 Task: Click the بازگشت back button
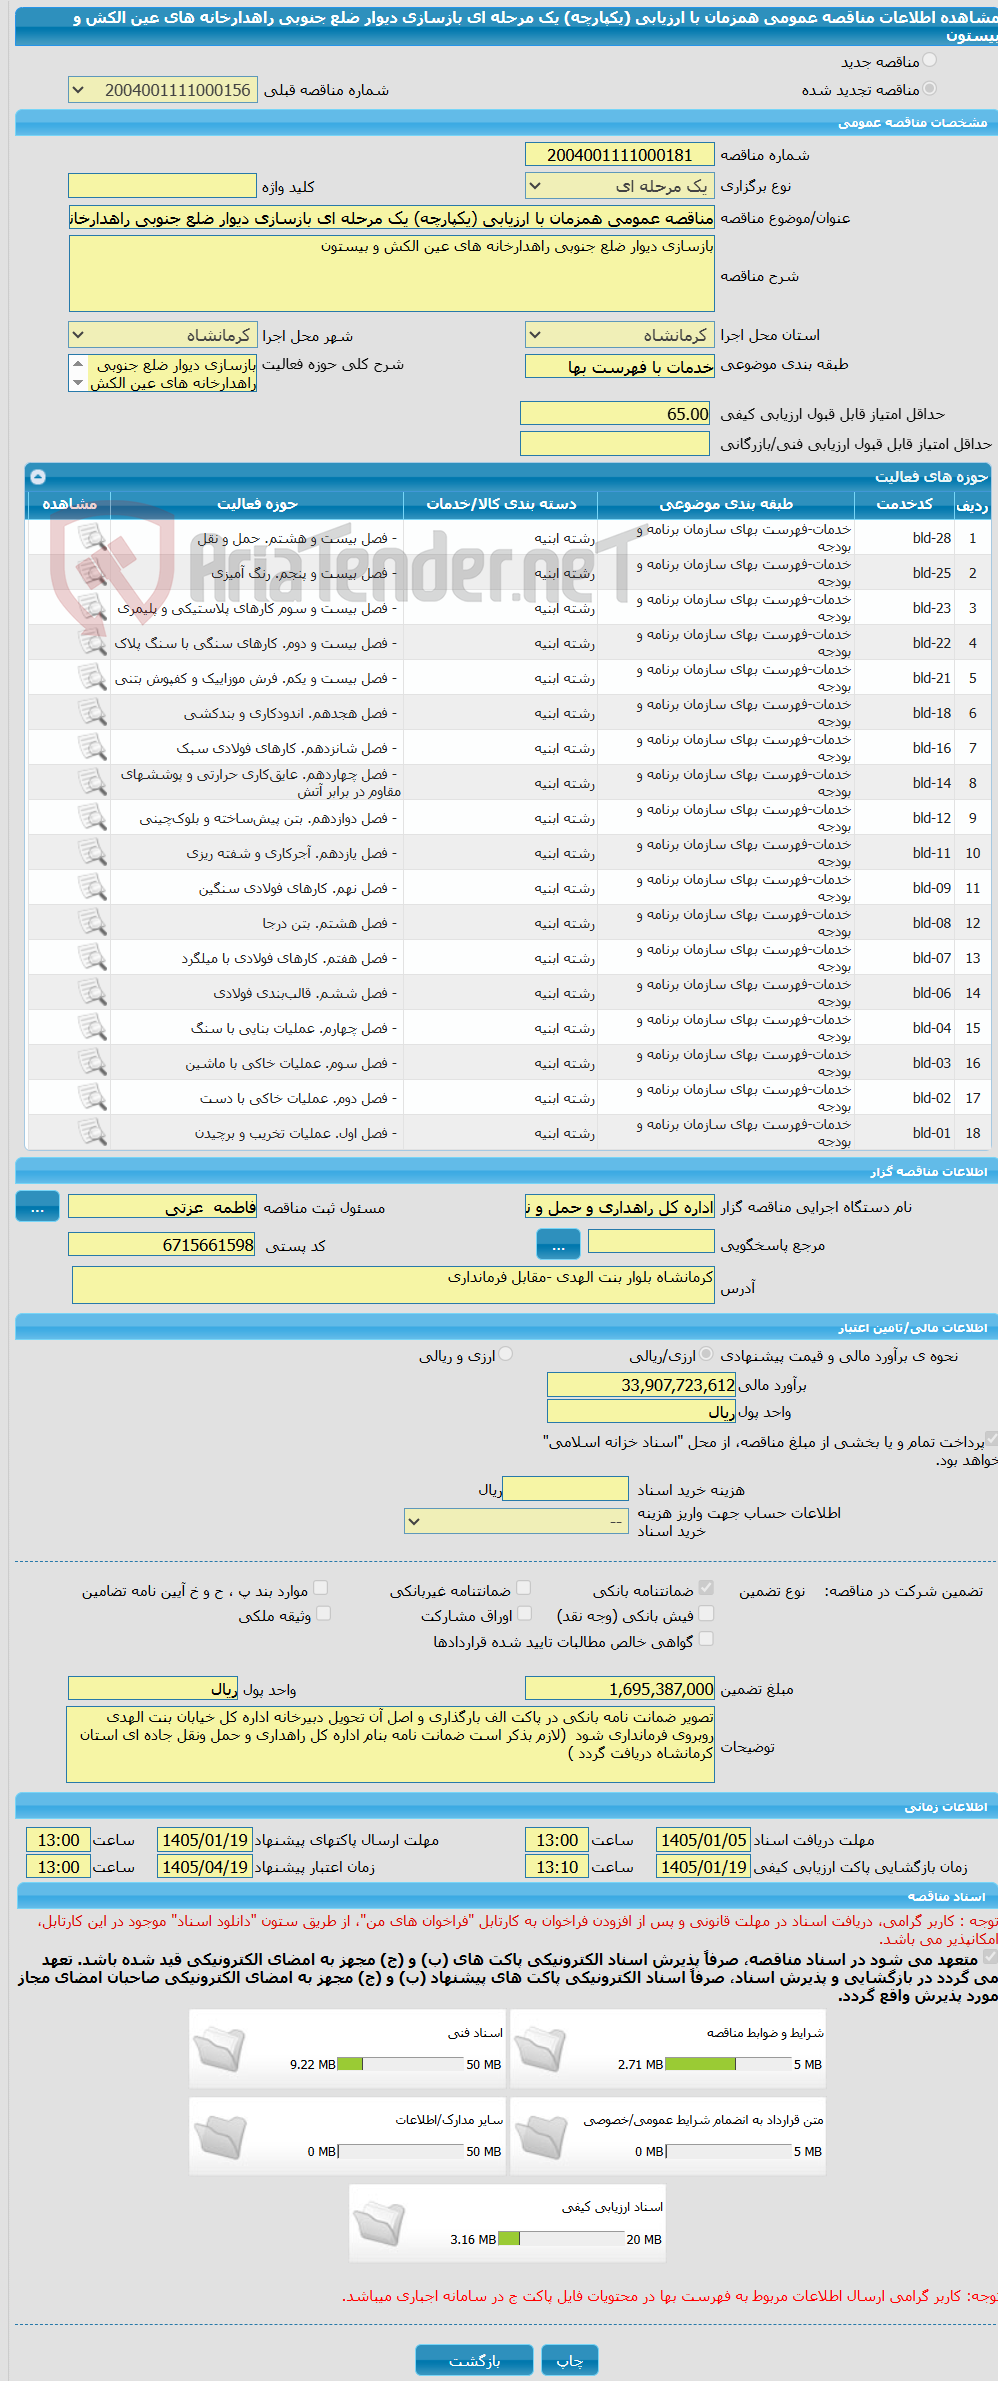[475, 2360]
